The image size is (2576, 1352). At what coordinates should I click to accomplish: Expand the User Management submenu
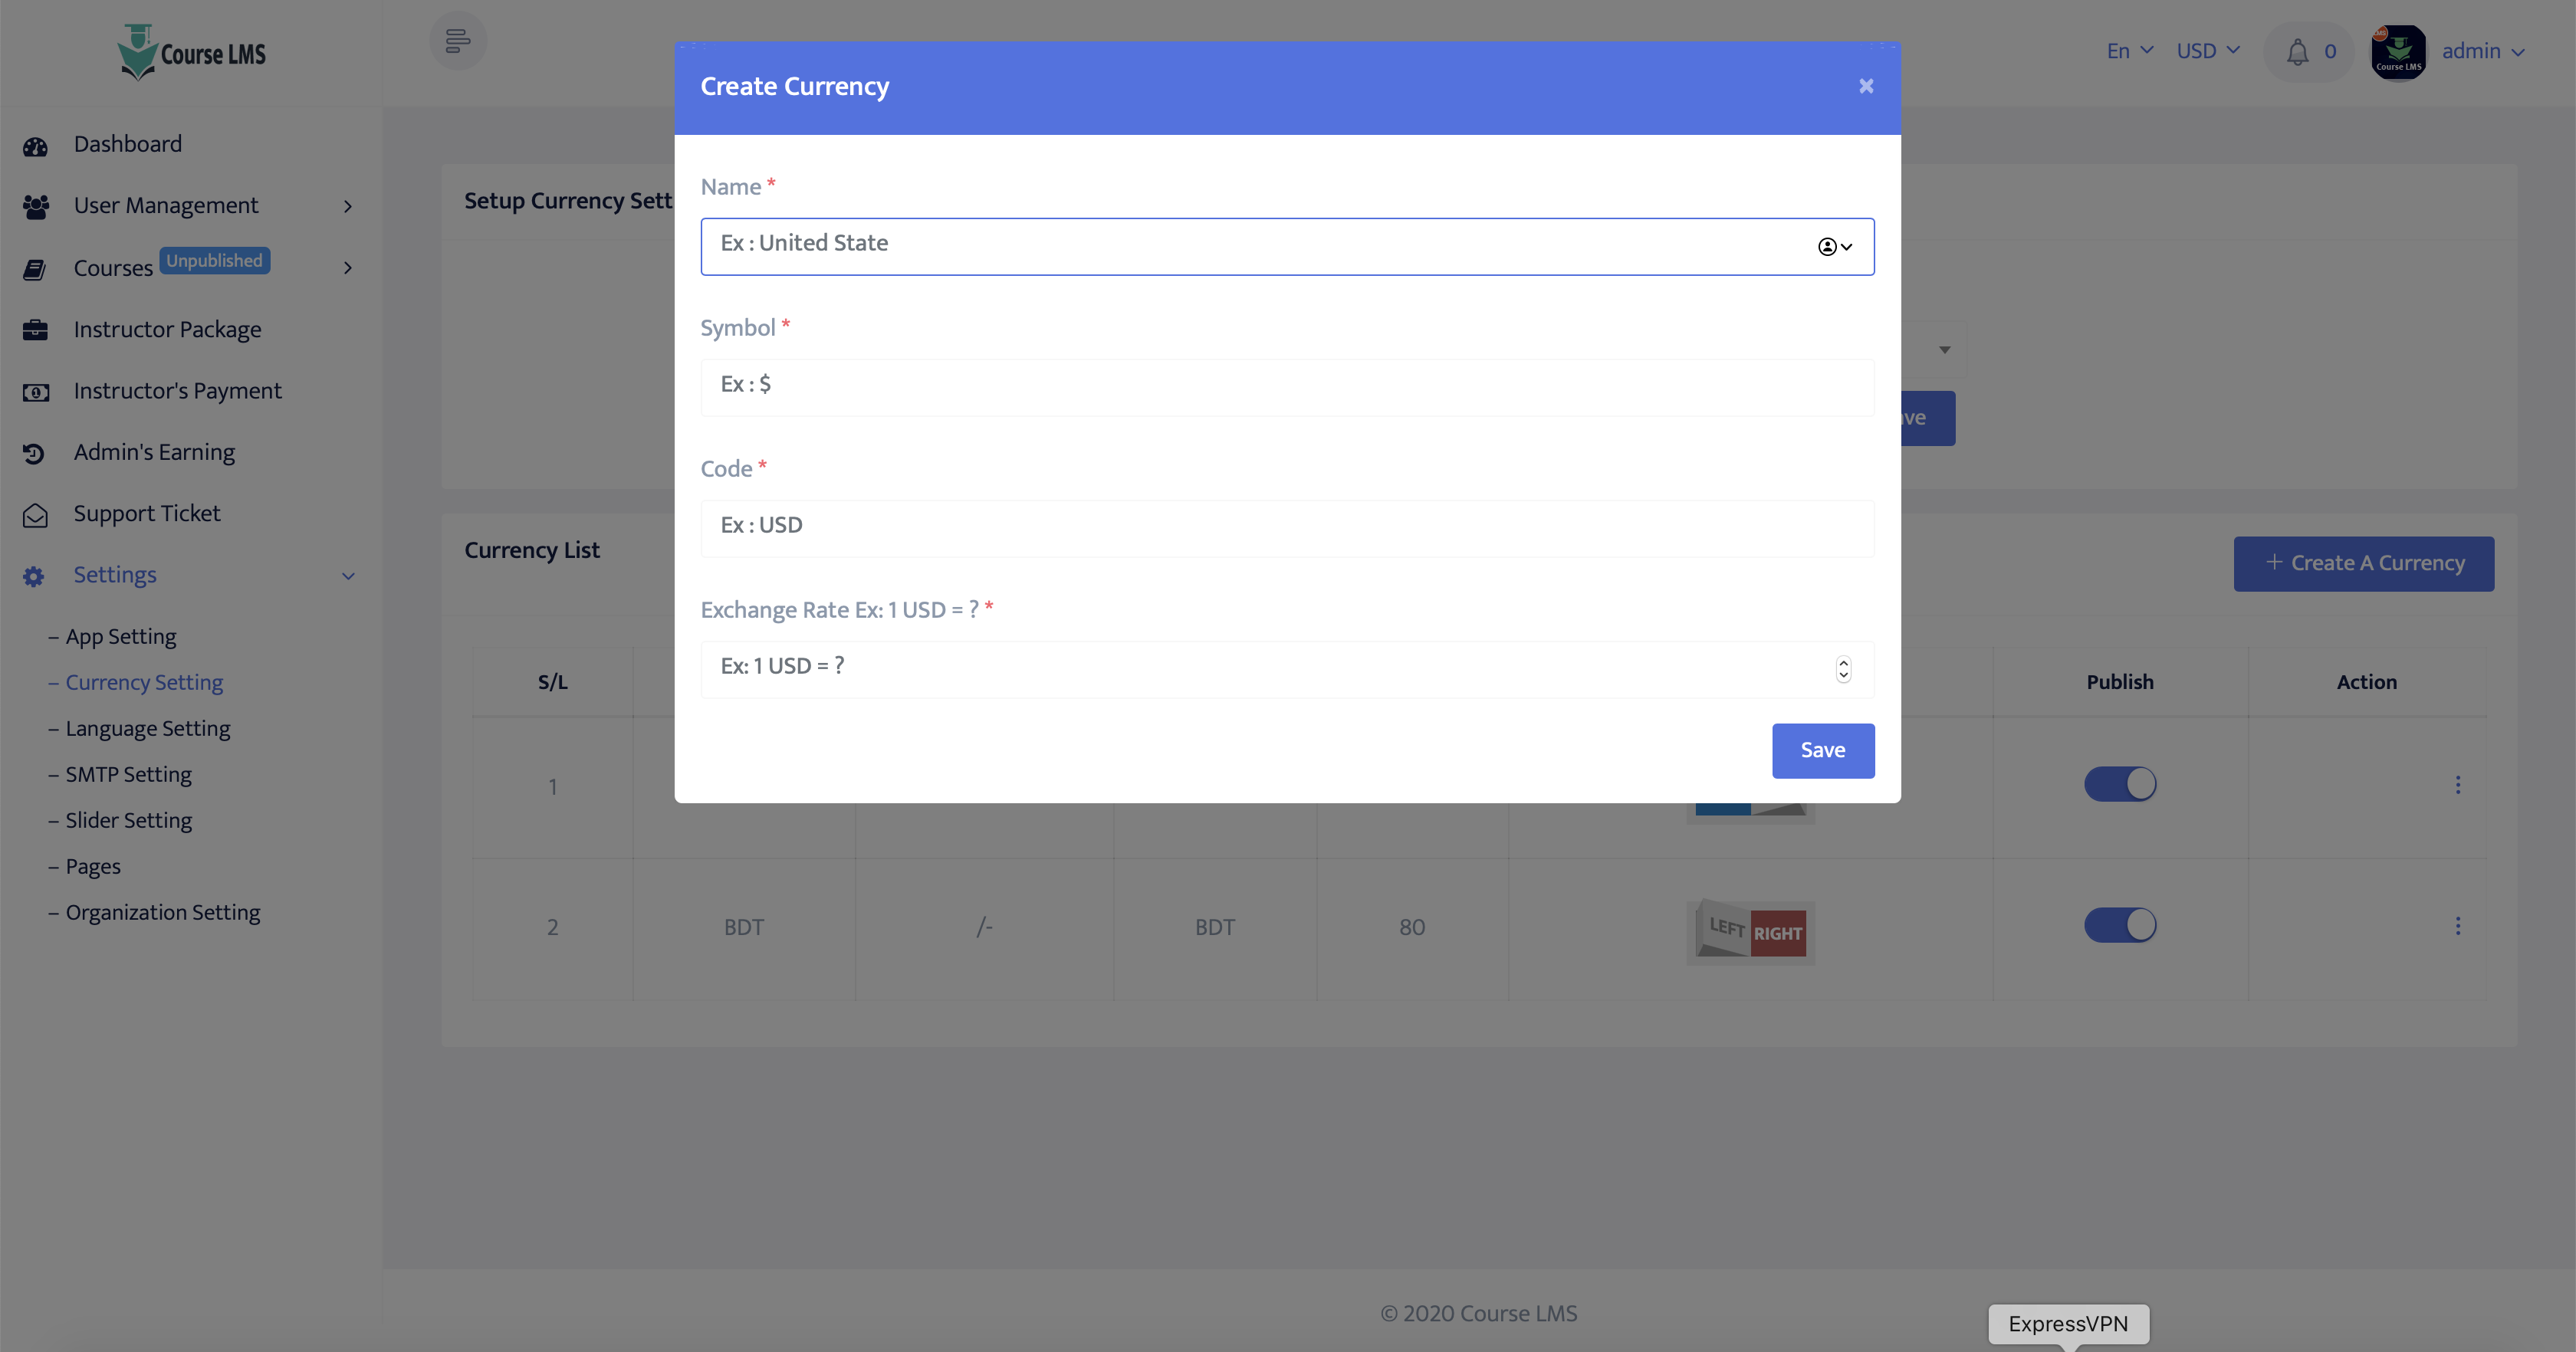[347, 206]
